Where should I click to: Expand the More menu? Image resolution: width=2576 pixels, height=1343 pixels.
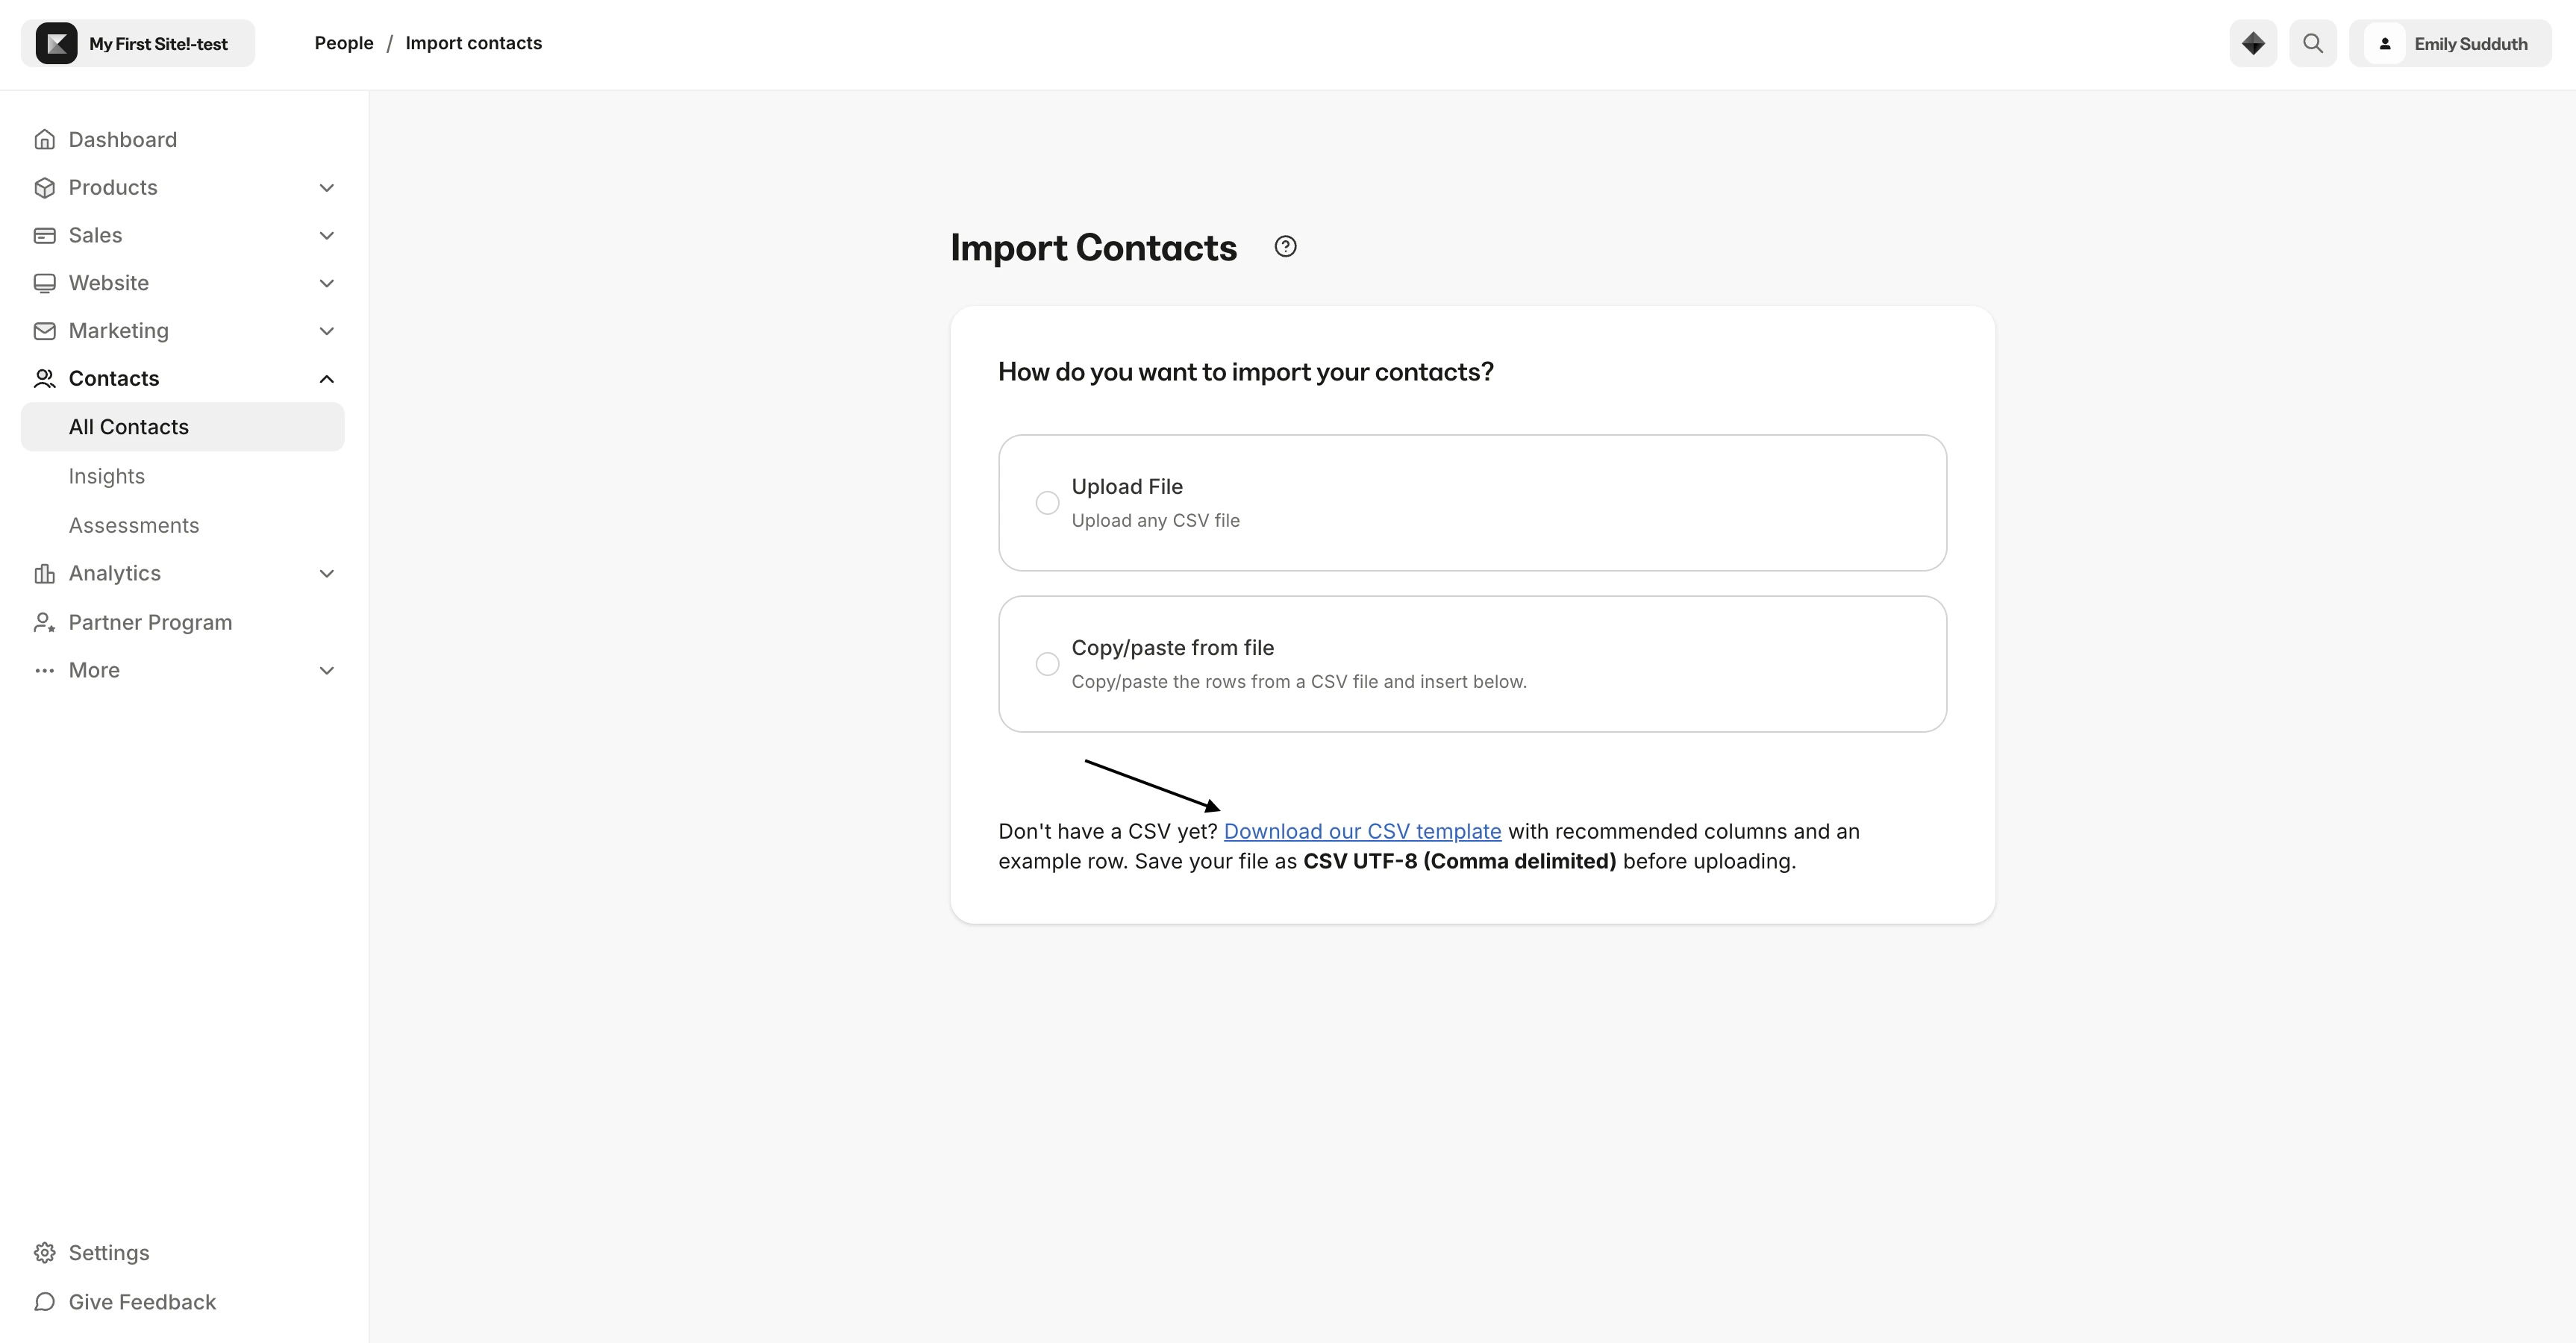click(326, 670)
